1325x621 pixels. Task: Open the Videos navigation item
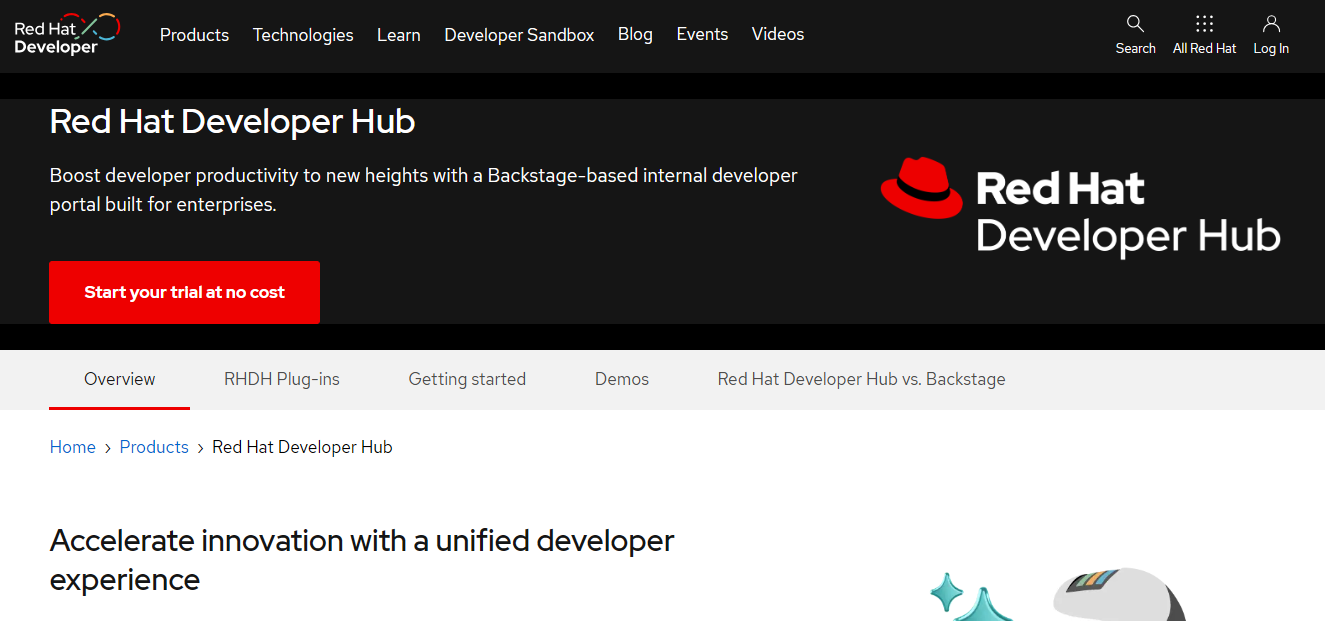(x=778, y=34)
